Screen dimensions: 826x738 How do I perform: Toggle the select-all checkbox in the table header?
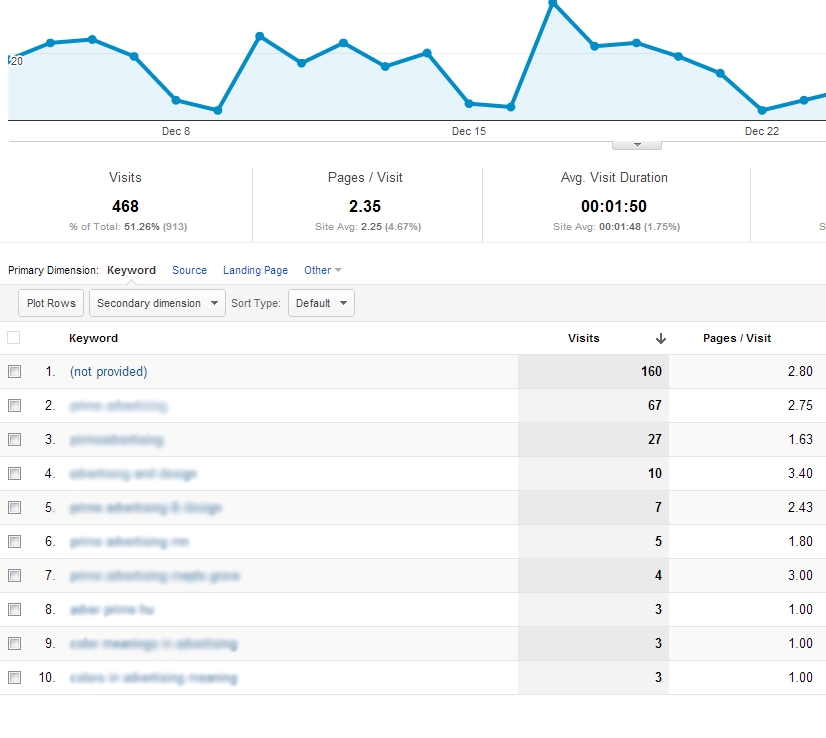coord(14,338)
